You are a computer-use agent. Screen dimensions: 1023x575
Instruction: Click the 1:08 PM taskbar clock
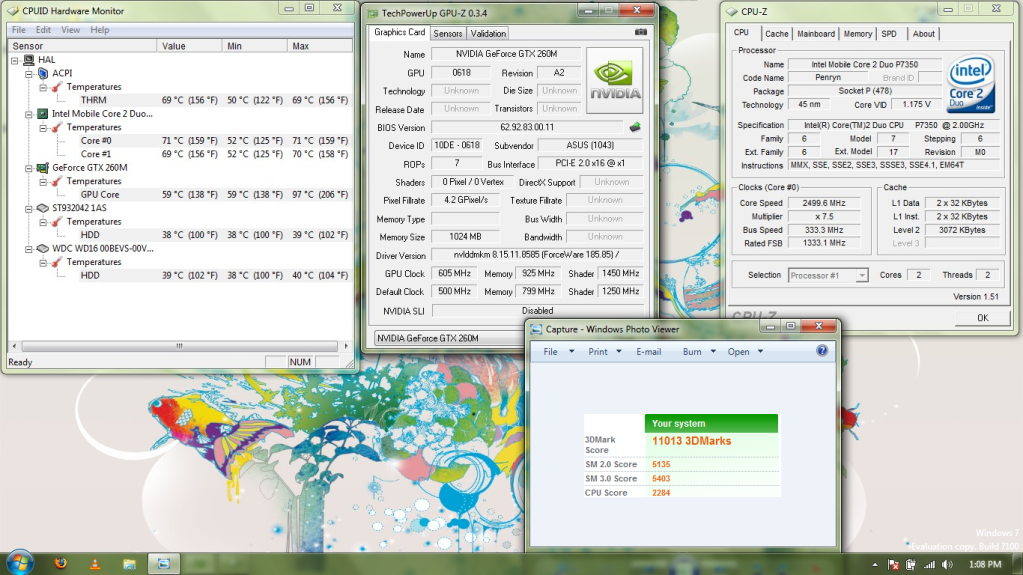(985, 564)
